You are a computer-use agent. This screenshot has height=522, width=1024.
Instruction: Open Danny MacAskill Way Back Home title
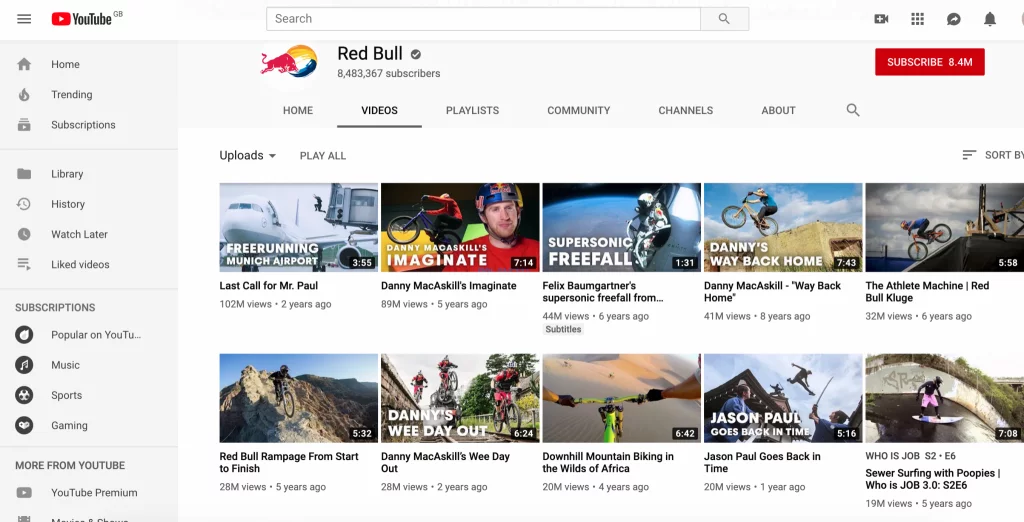773,291
